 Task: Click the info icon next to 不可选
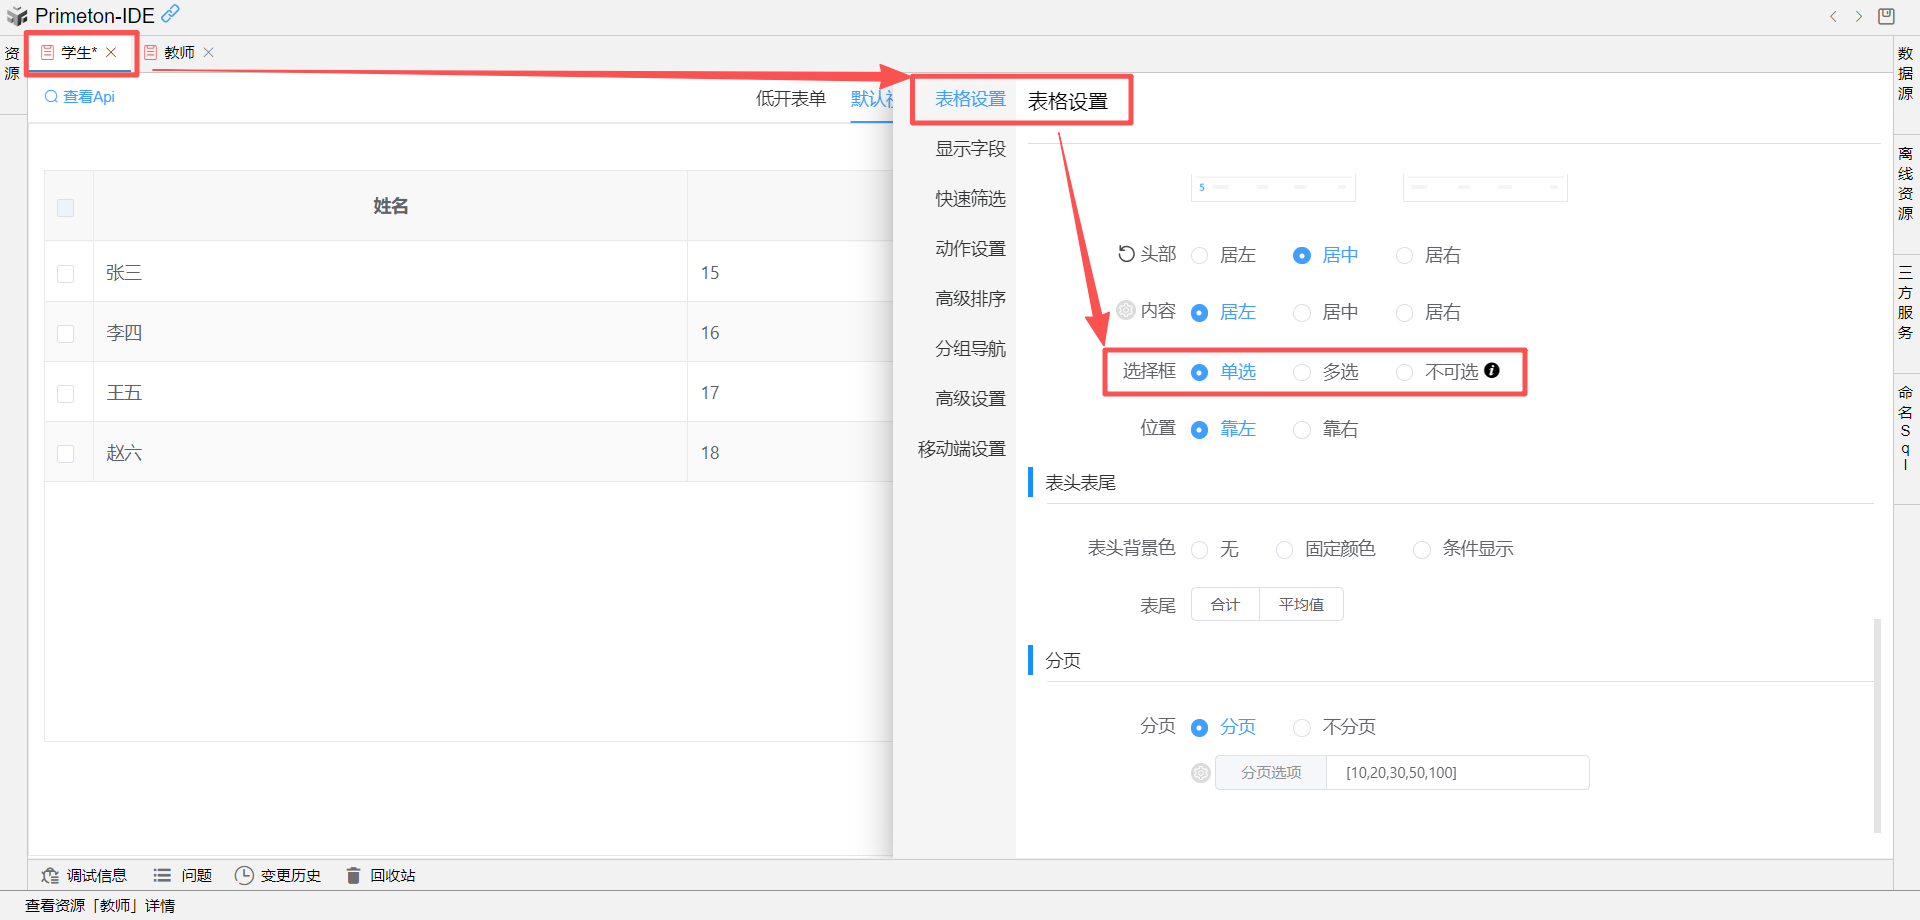point(1492,370)
